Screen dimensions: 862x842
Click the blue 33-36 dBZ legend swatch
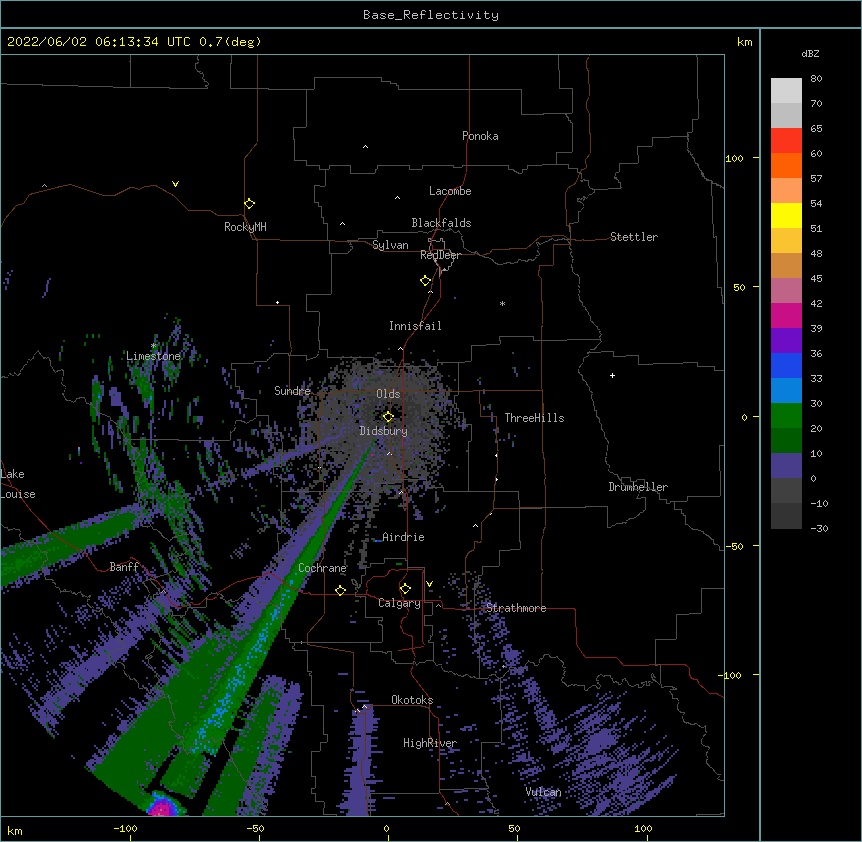(786, 365)
